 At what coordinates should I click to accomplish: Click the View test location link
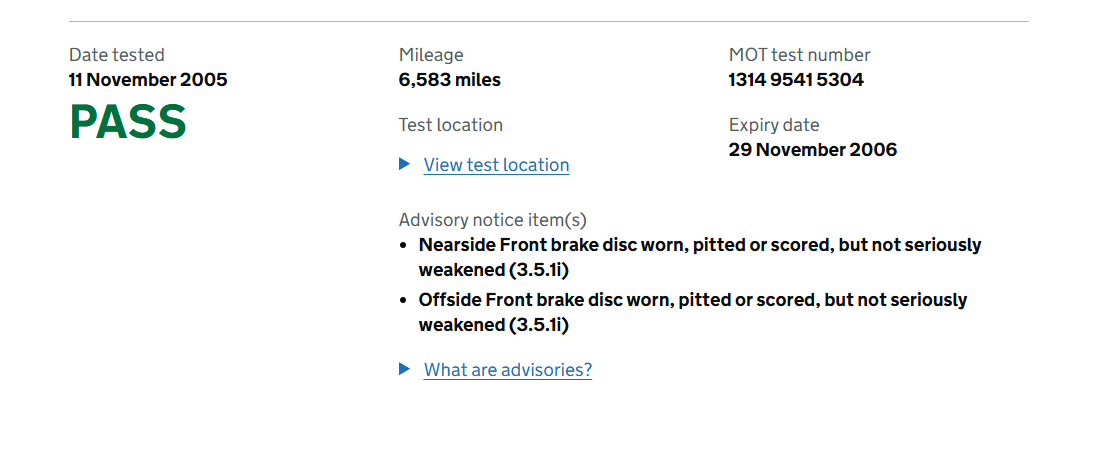pos(496,165)
